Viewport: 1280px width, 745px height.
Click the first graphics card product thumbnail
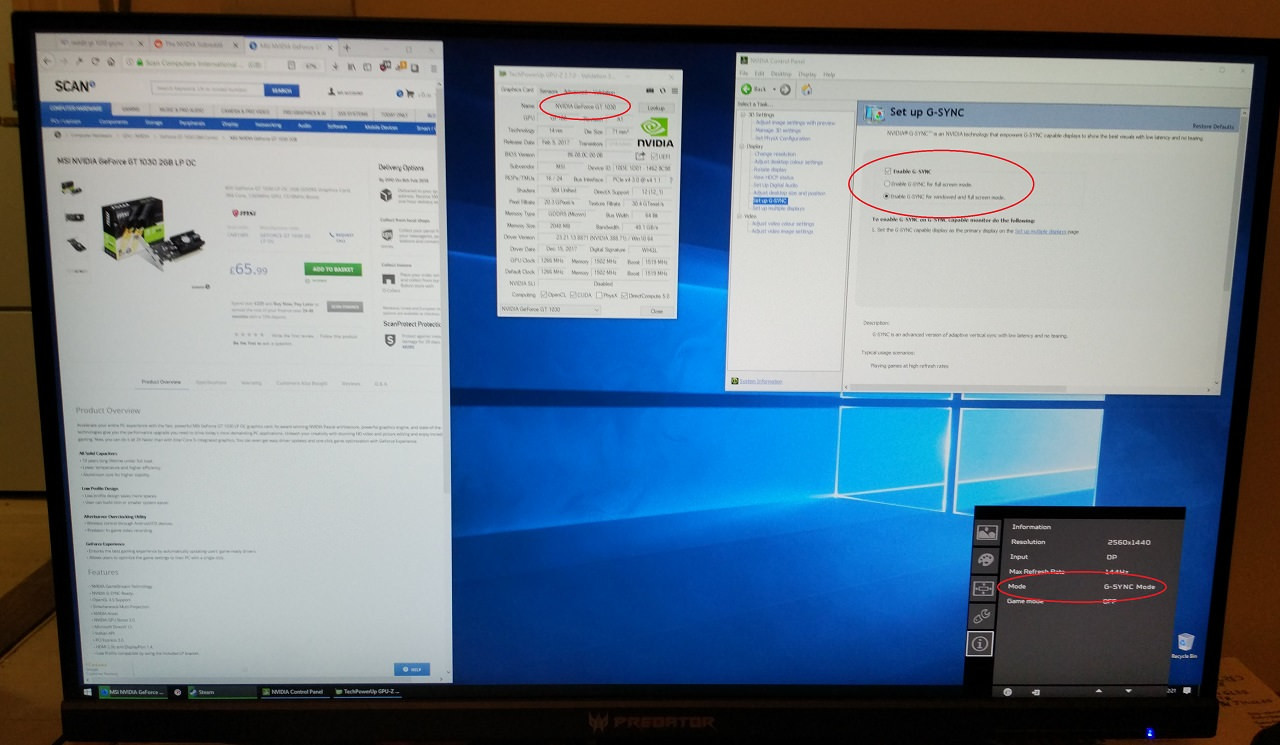coord(72,187)
